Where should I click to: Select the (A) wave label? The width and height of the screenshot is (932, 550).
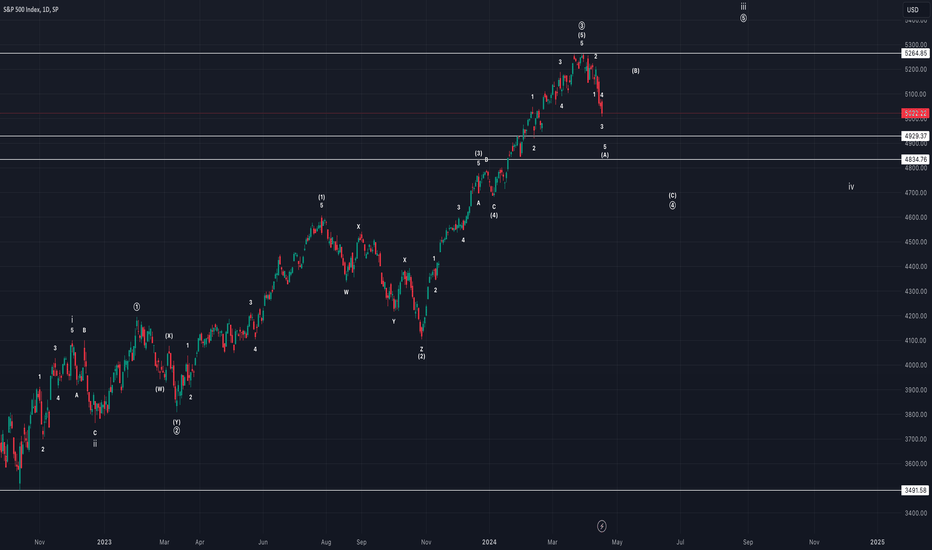click(x=604, y=155)
